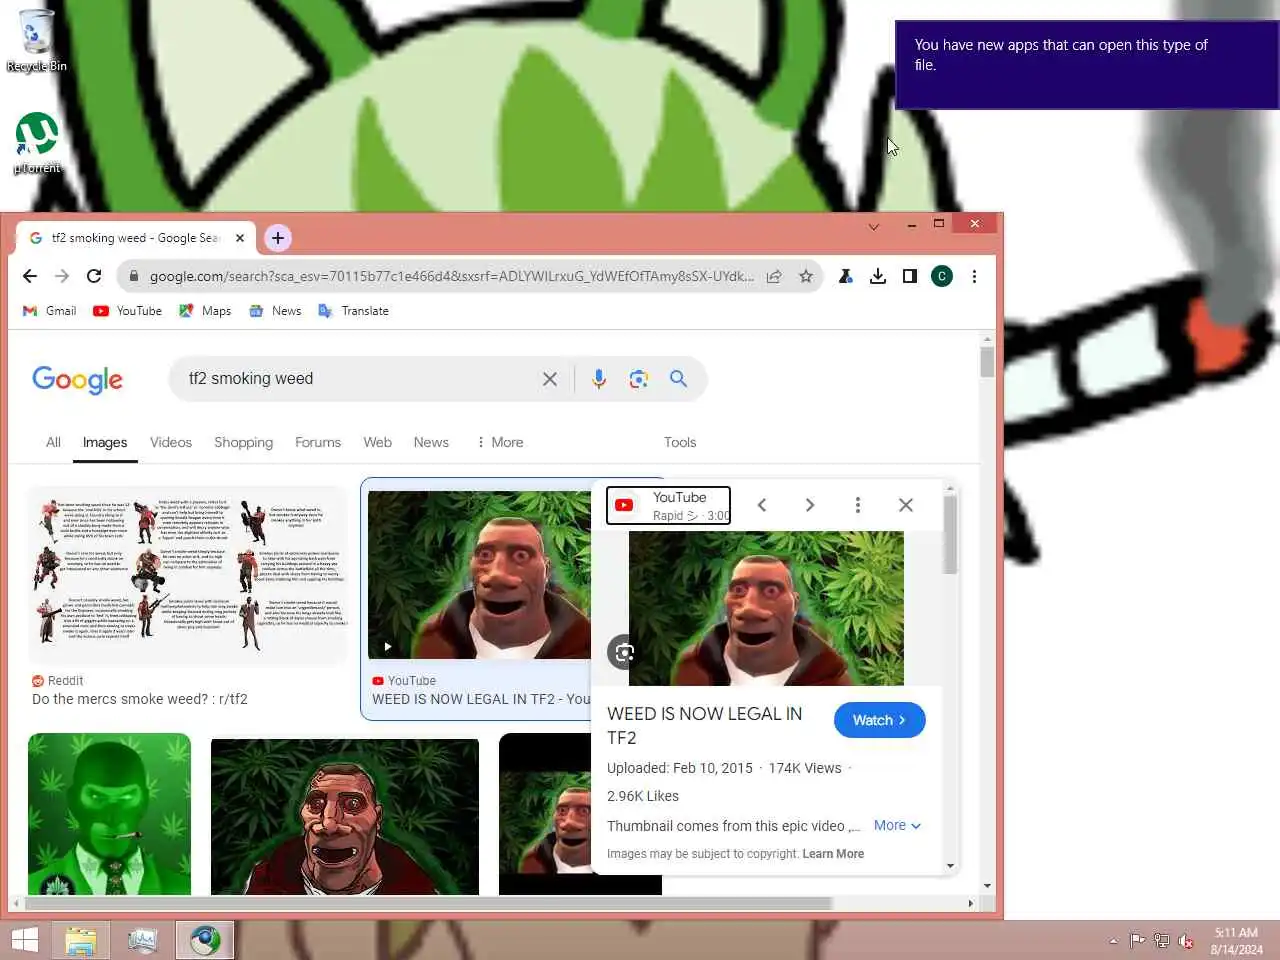Viewport: 1280px width, 960px height.
Task: Switch to the News results tab
Action: [431, 442]
